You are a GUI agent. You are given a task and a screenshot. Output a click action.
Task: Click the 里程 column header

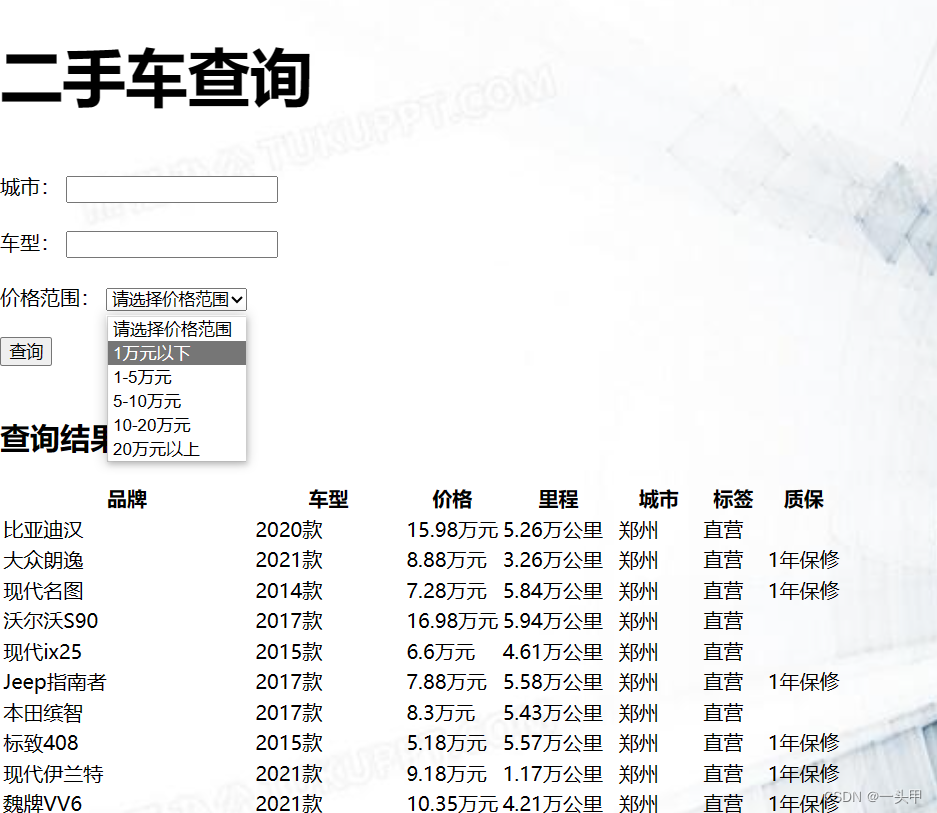pos(558,499)
